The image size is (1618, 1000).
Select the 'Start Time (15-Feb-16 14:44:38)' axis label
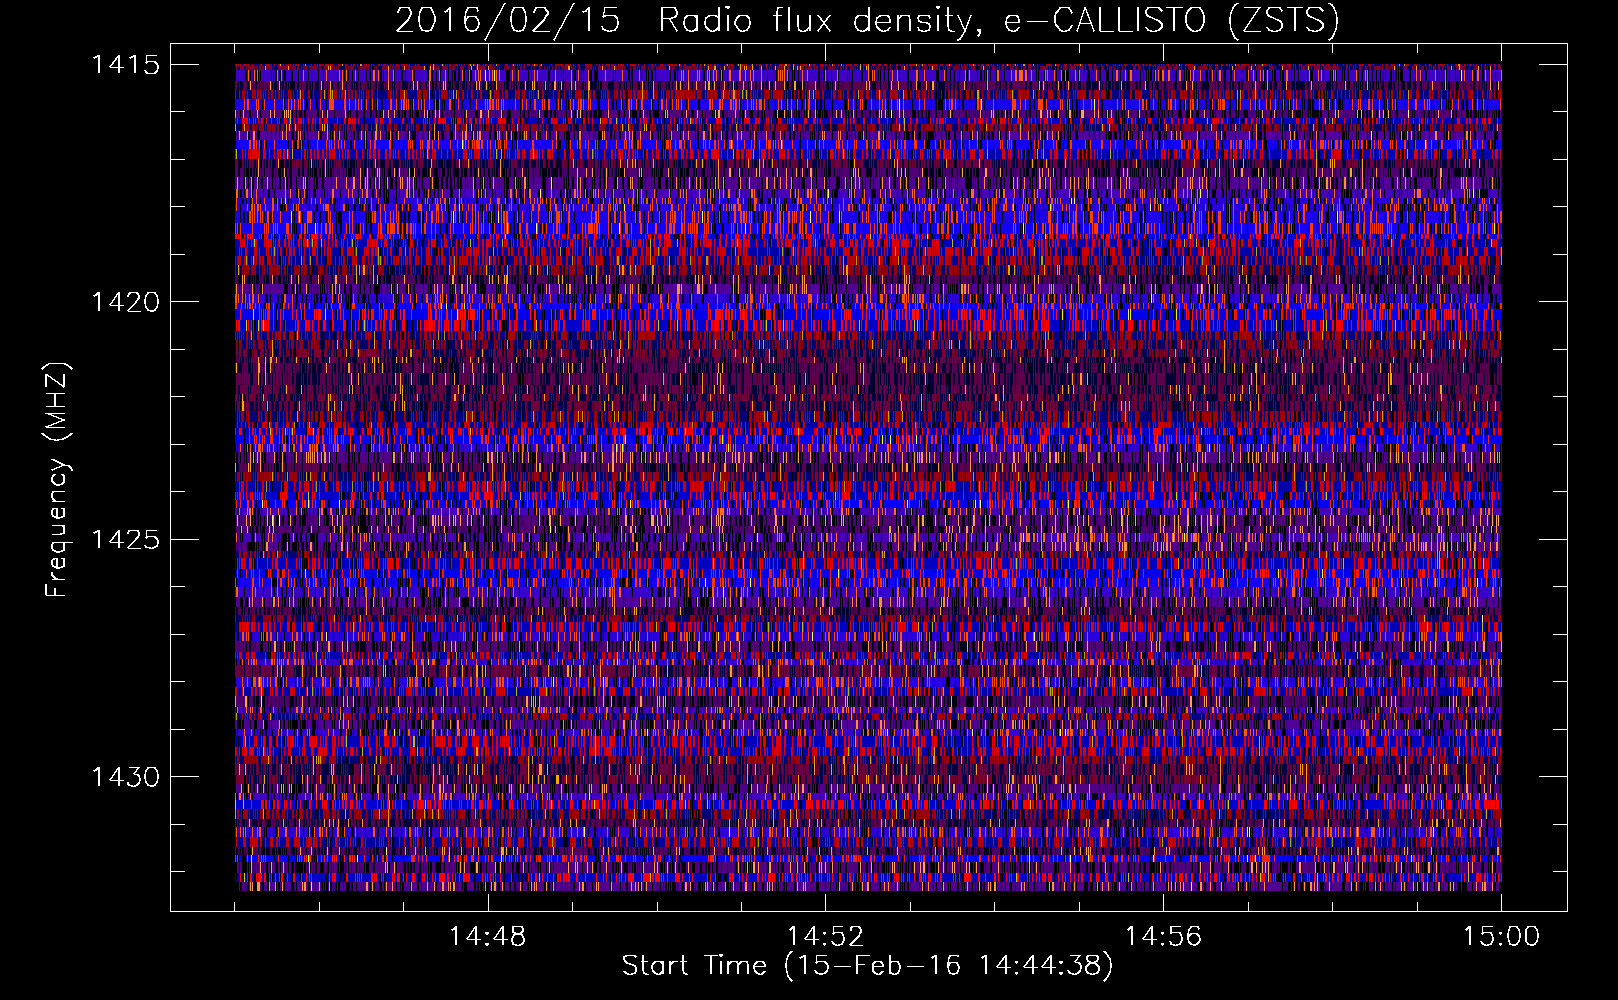click(867, 966)
